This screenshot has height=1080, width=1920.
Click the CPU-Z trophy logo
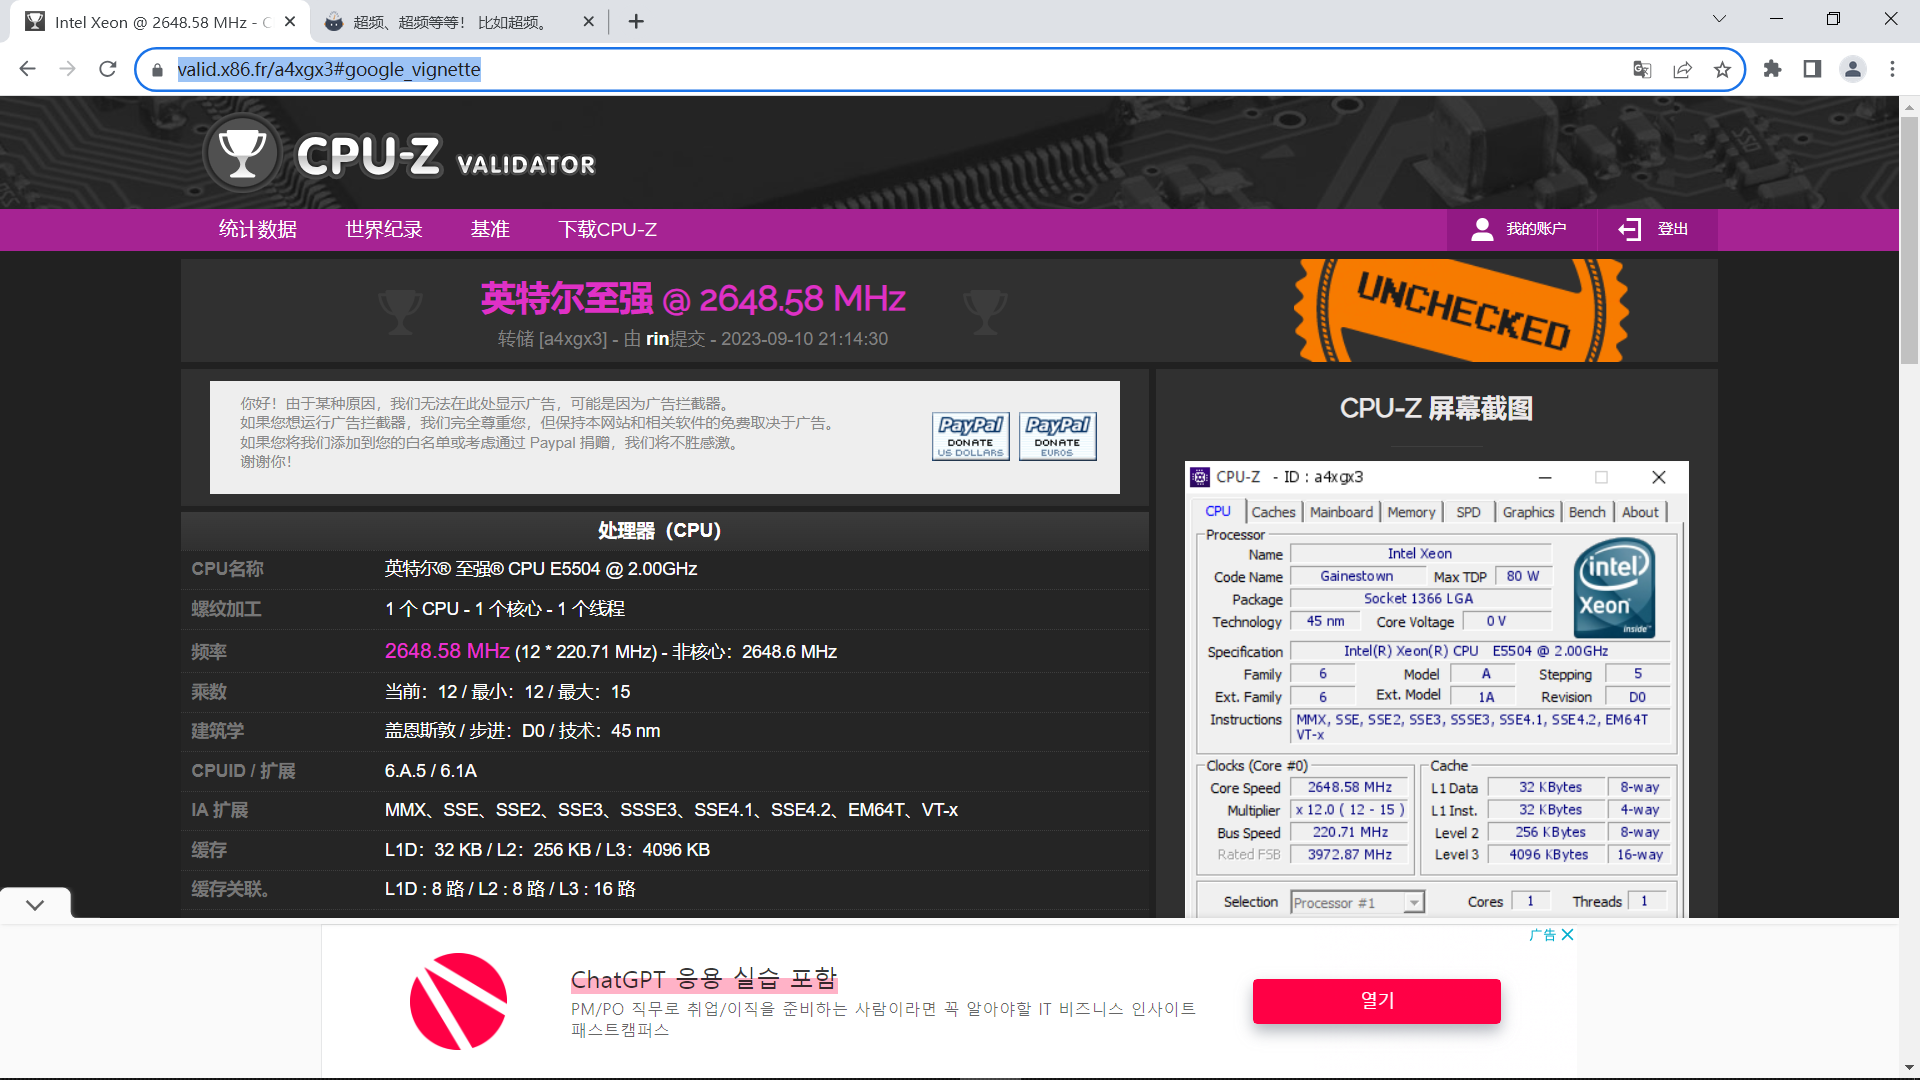tap(241, 154)
